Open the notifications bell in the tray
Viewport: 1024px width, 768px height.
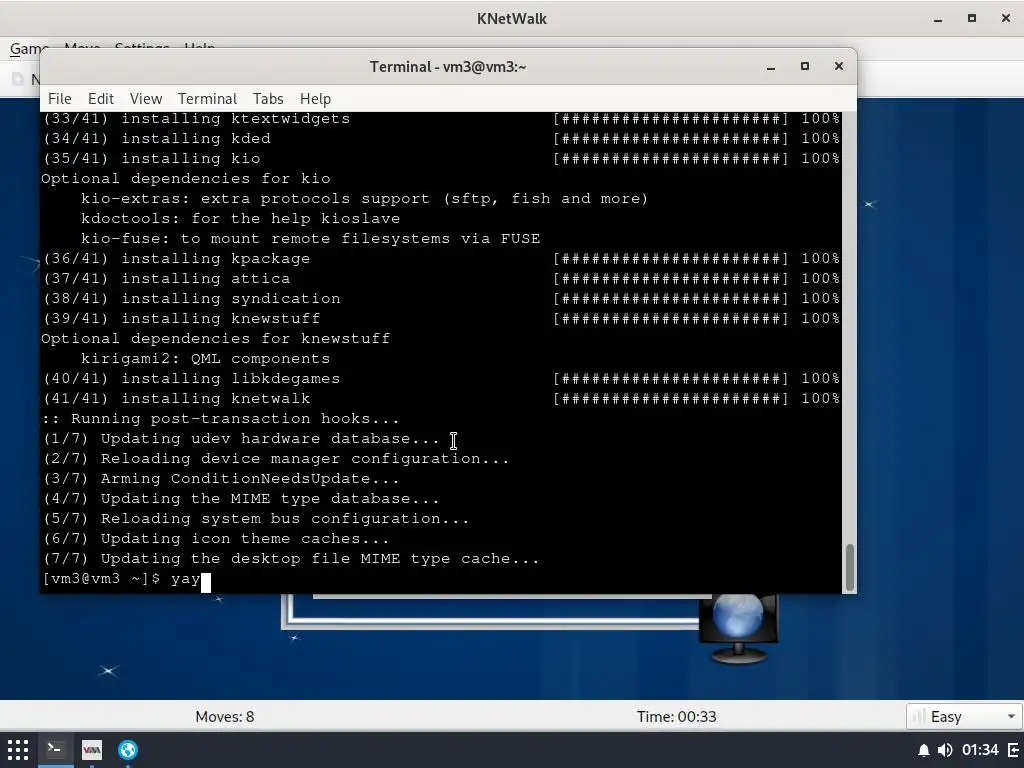pyautogui.click(x=923, y=750)
